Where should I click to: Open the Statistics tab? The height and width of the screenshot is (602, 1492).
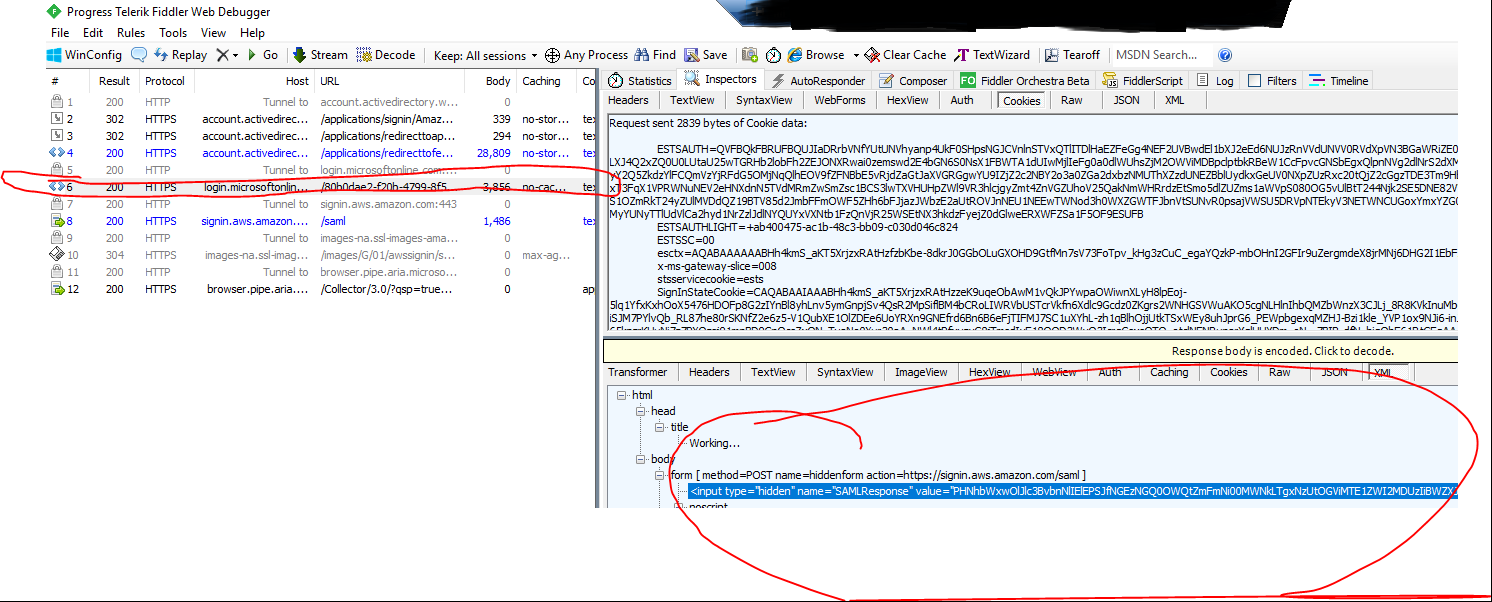[640, 81]
